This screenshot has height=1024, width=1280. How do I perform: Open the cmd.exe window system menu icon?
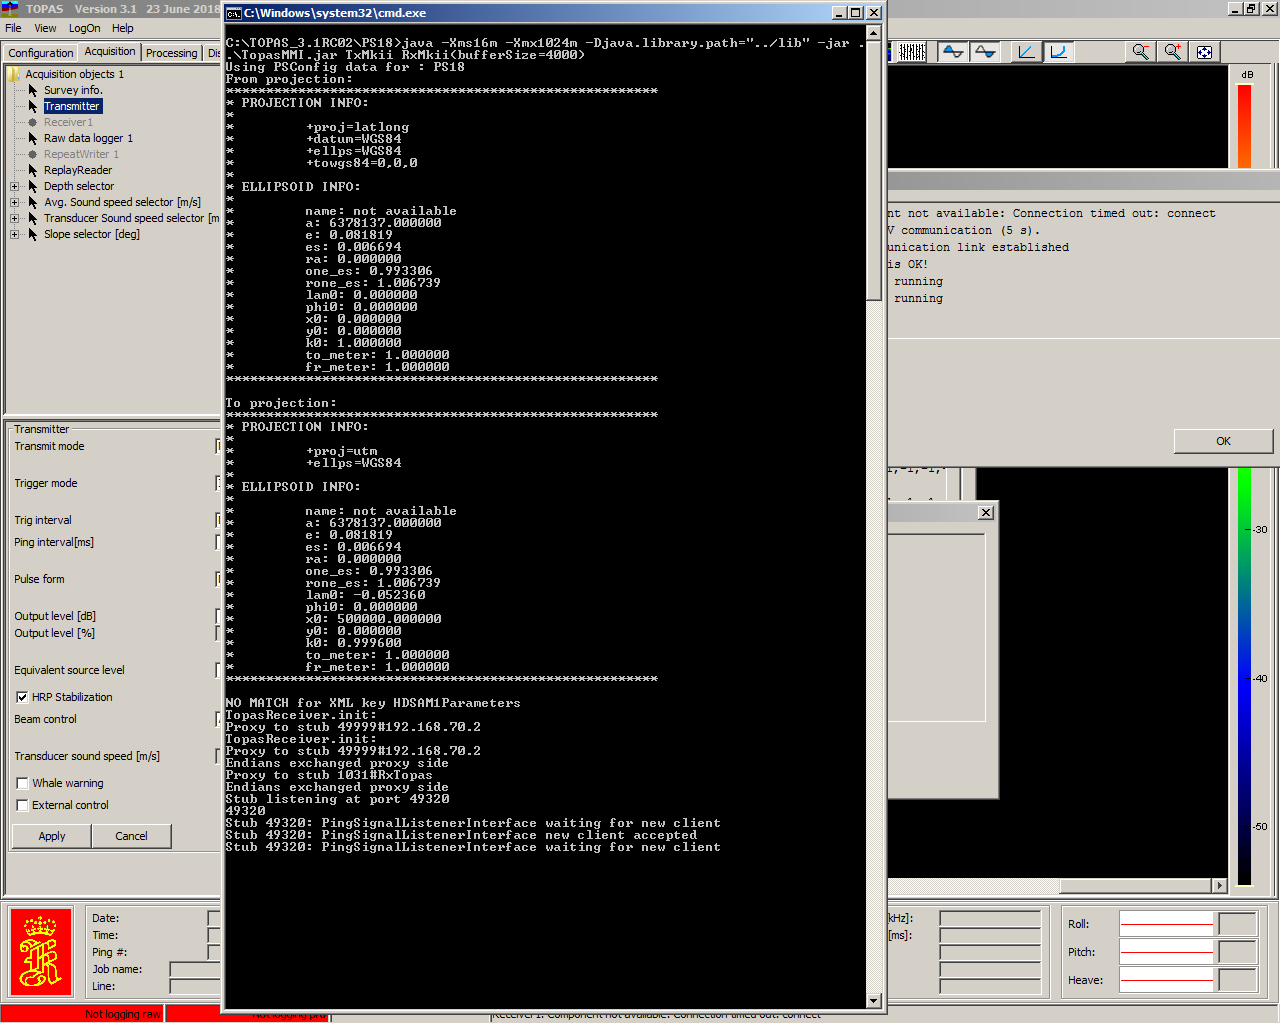pyautogui.click(x=234, y=13)
